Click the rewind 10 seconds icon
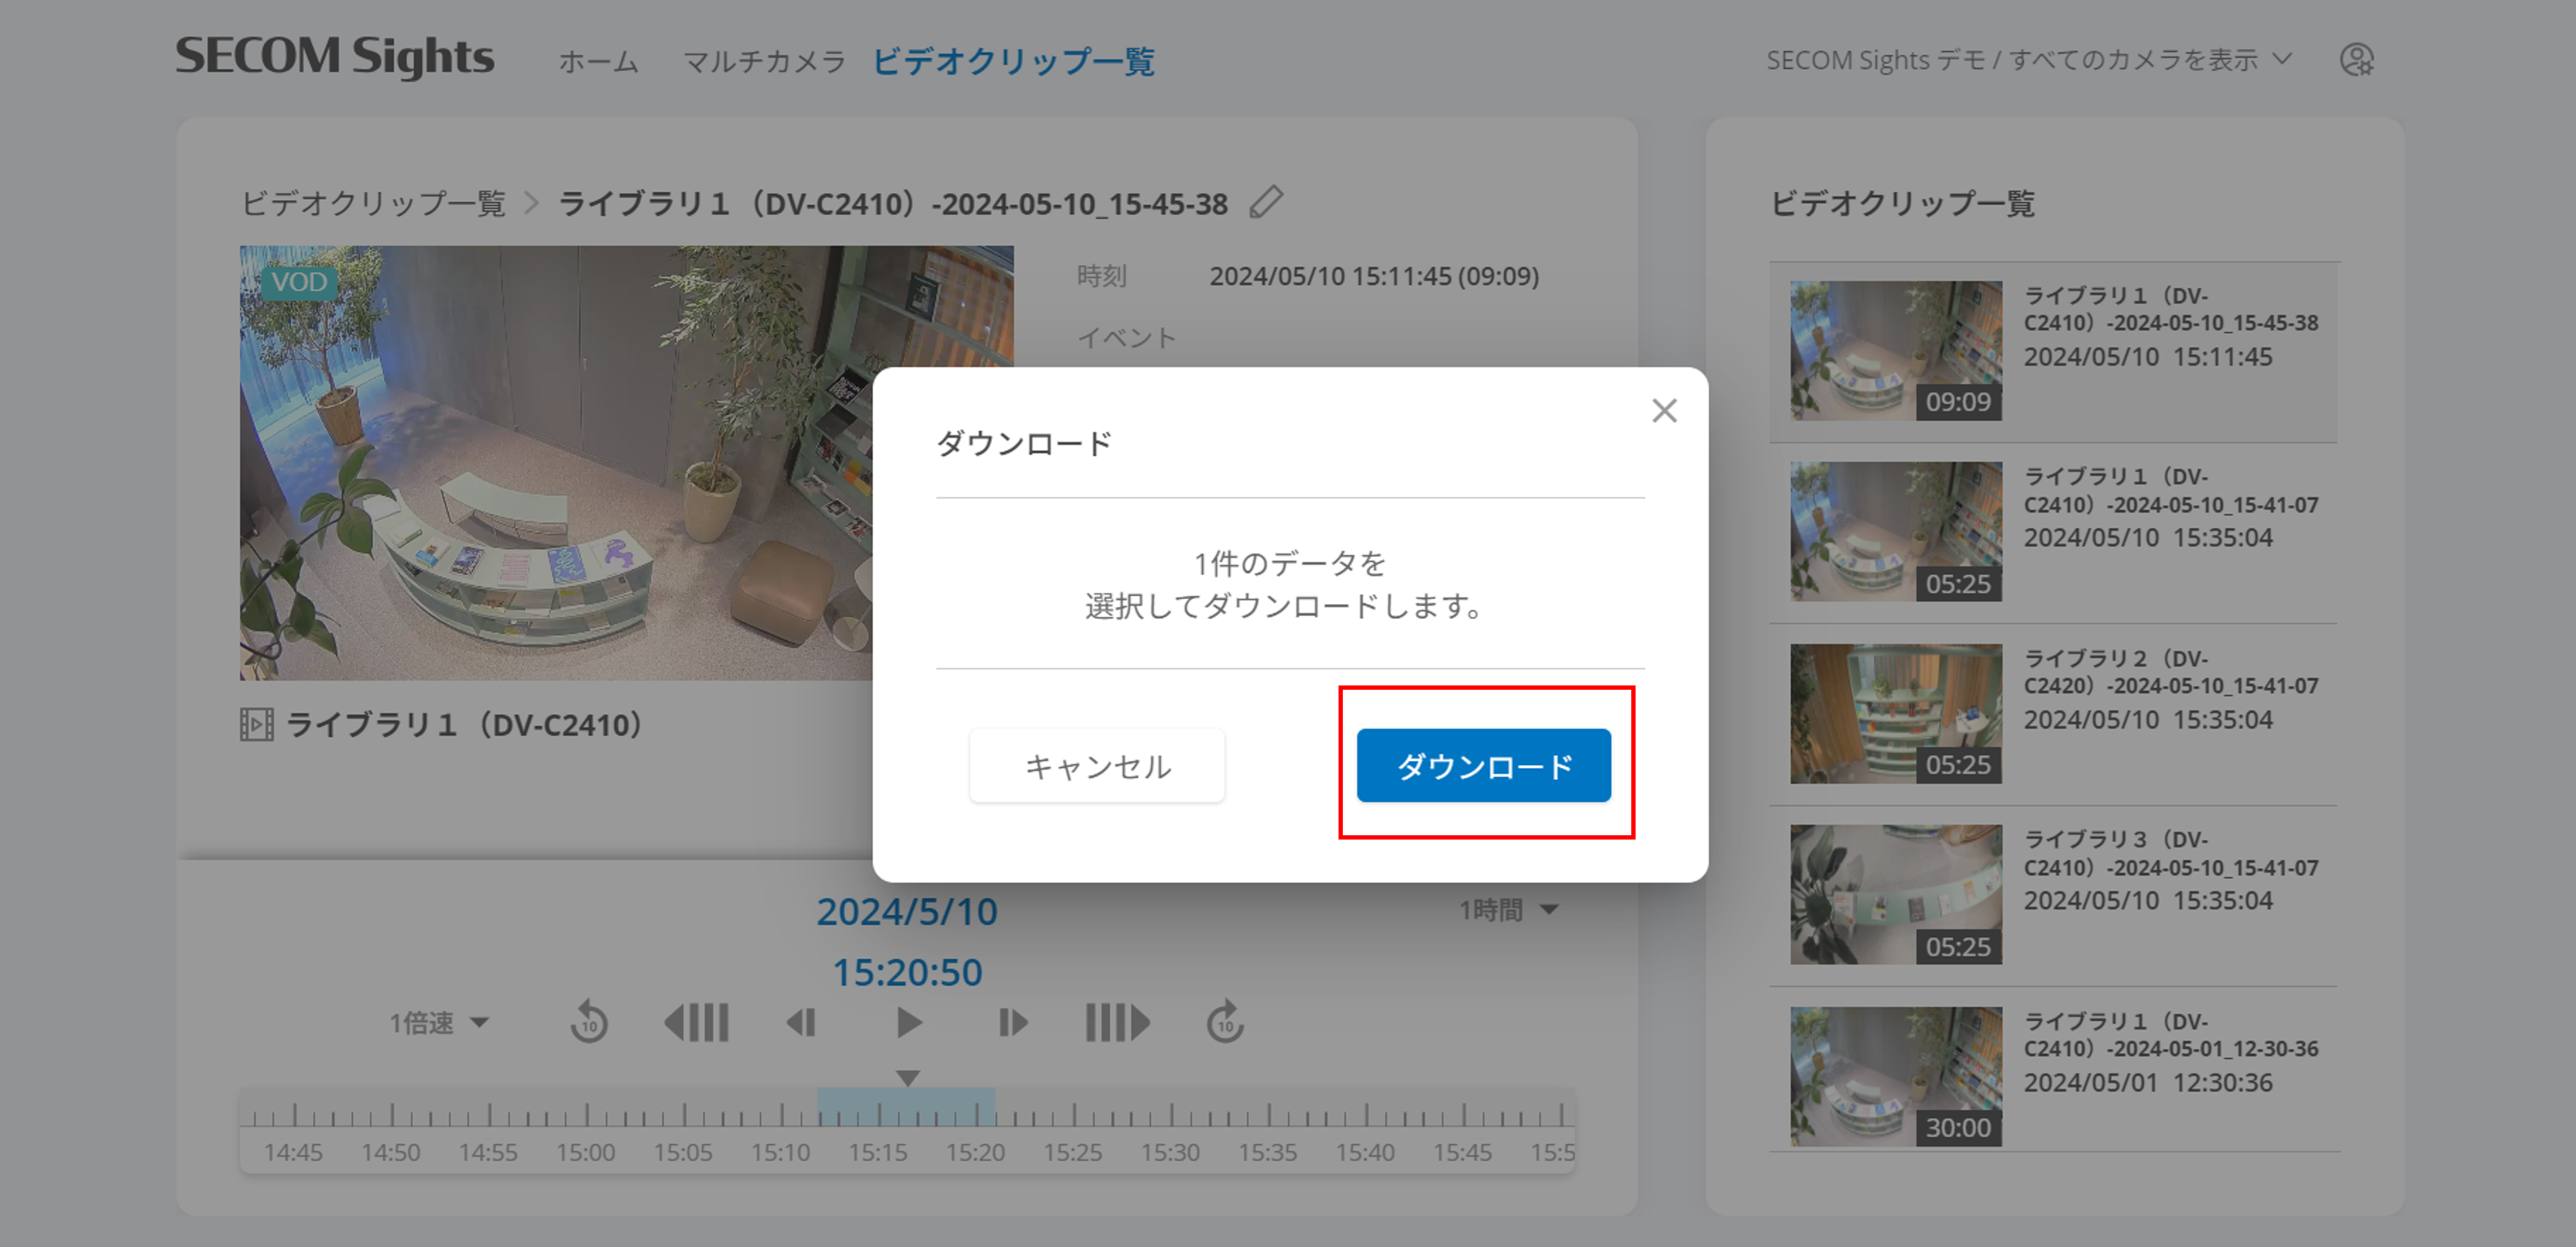This screenshot has width=2576, height=1247. click(589, 1022)
